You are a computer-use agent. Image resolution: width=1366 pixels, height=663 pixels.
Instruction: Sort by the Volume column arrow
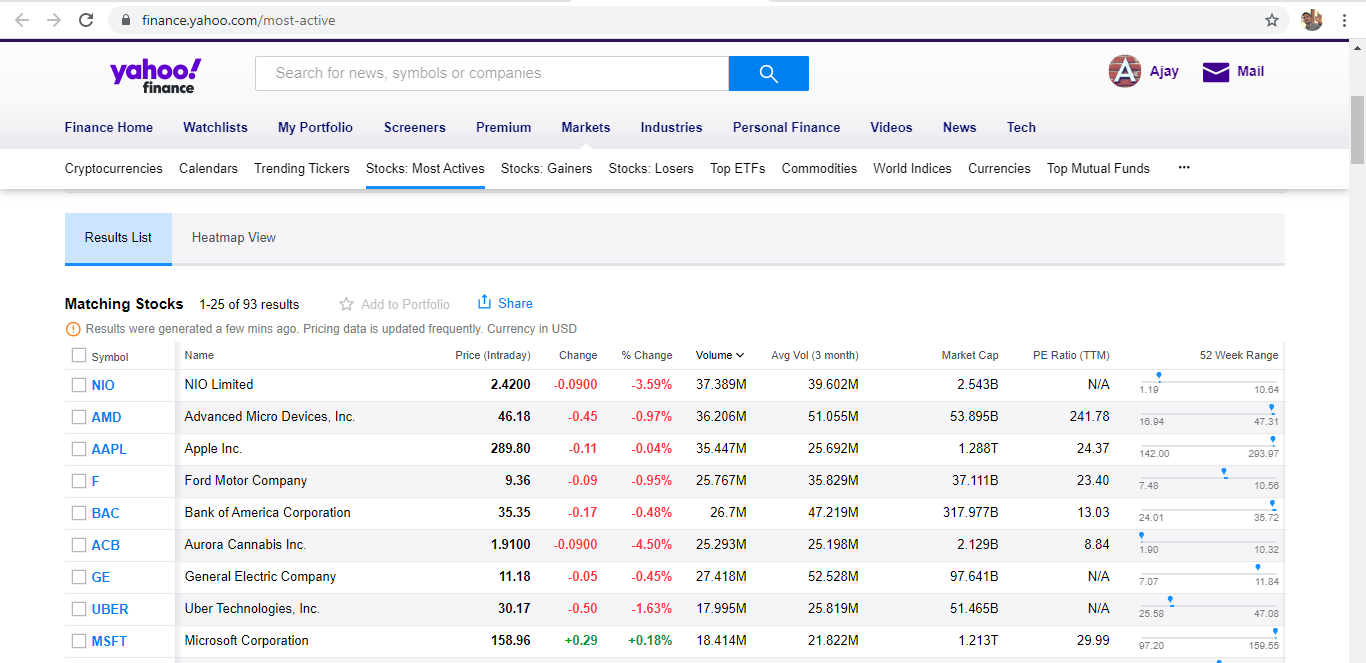pos(740,355)
